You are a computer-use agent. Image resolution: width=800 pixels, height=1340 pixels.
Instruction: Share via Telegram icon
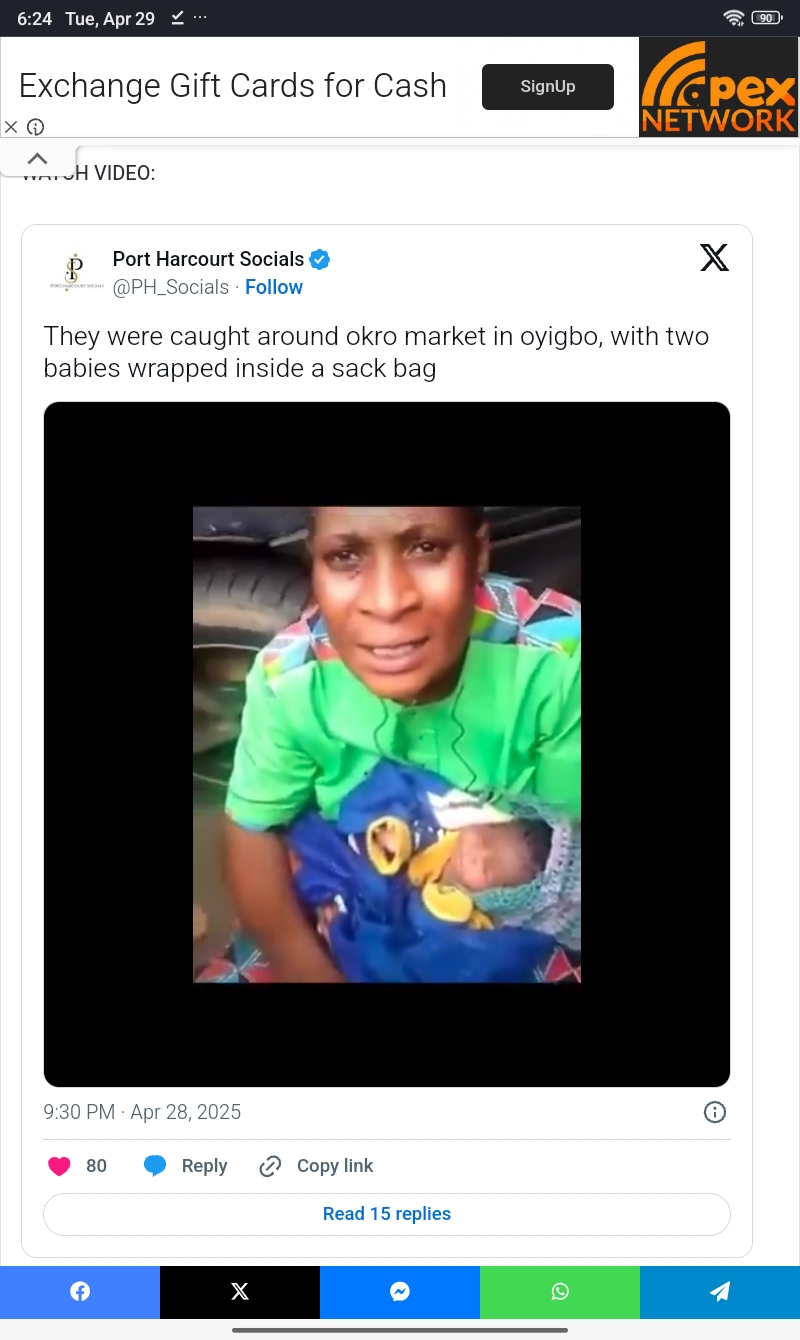tap(720, 1292)
